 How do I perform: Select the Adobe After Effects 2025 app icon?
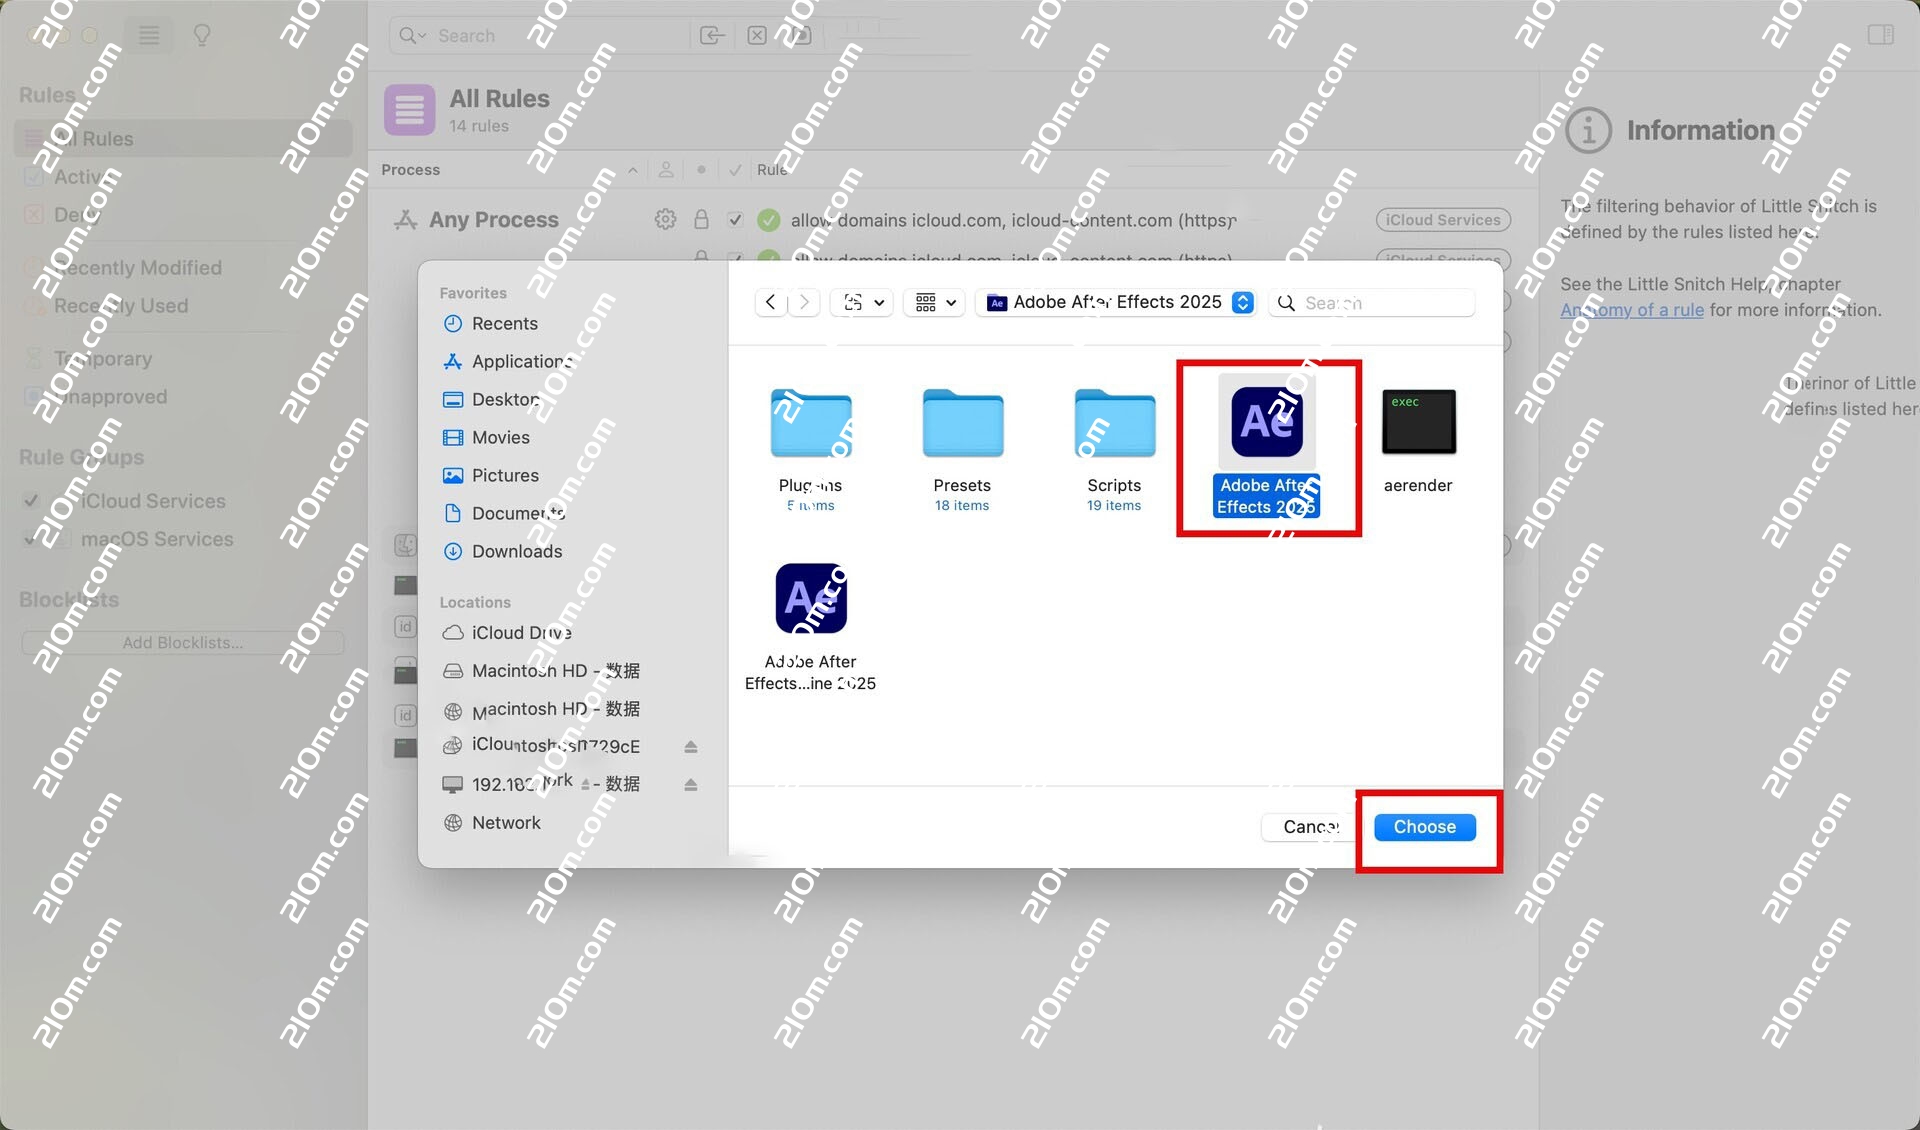[x=1266, y=423]
